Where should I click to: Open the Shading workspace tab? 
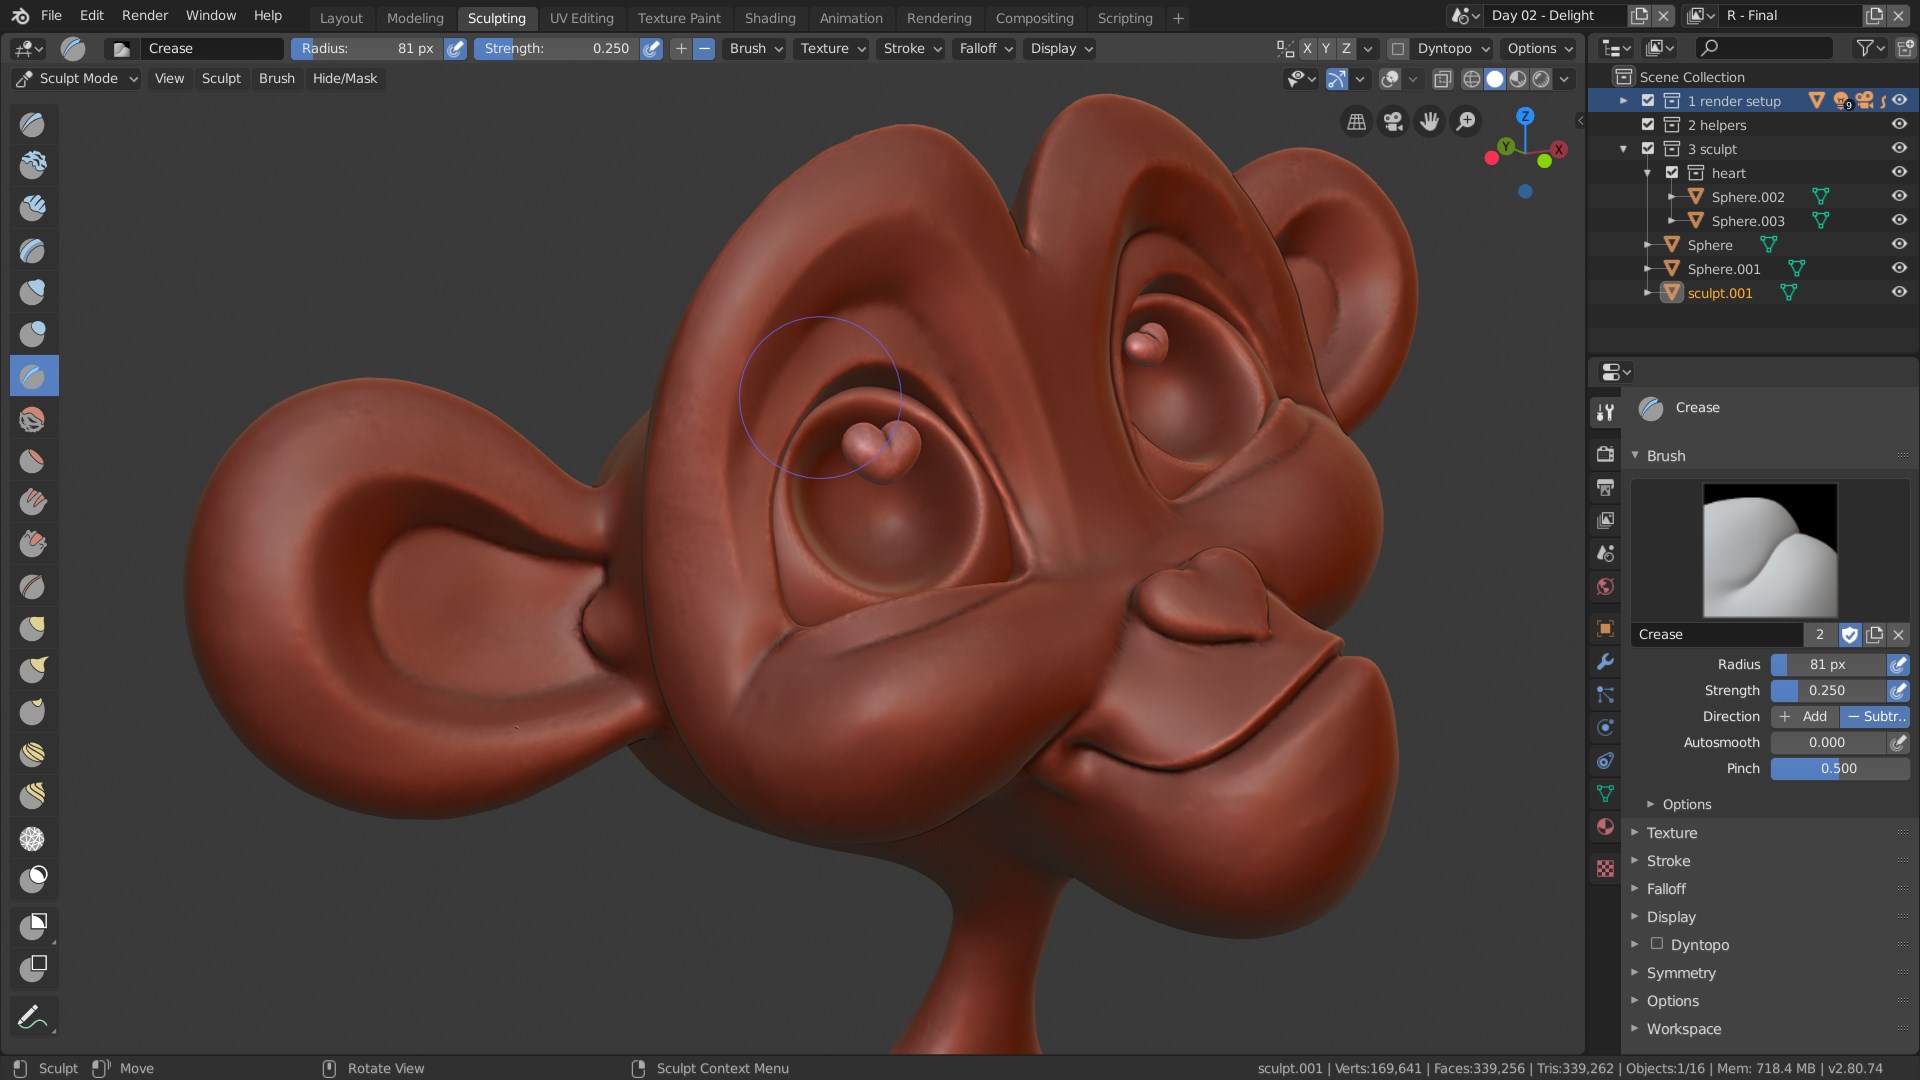pos(769,16)
